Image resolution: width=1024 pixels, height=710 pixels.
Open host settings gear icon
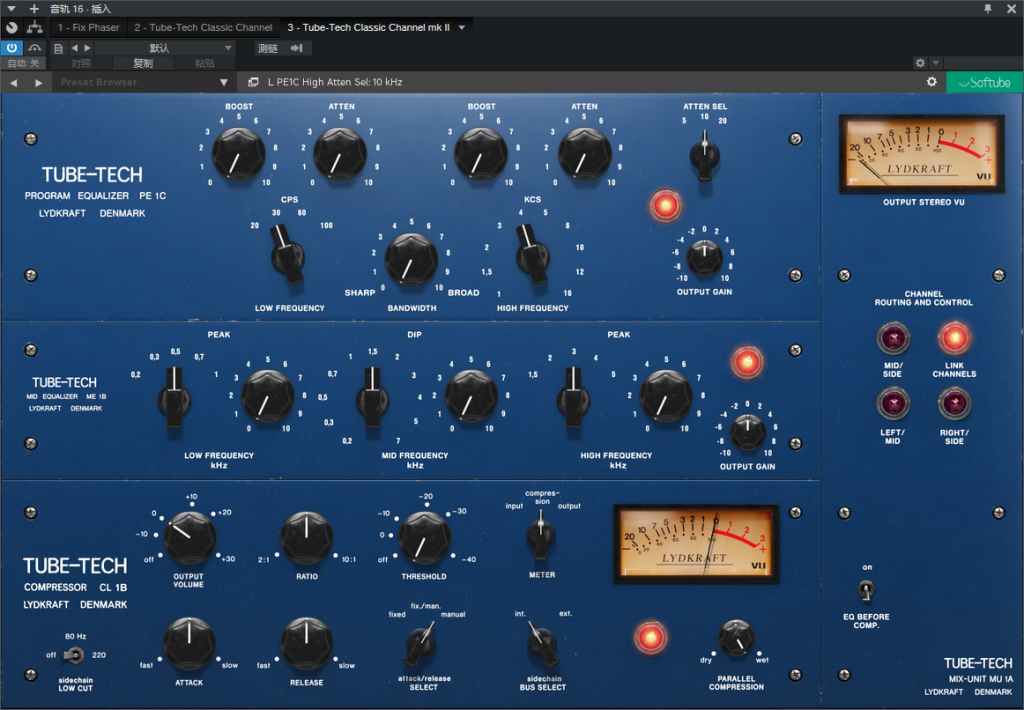[920, 63]
